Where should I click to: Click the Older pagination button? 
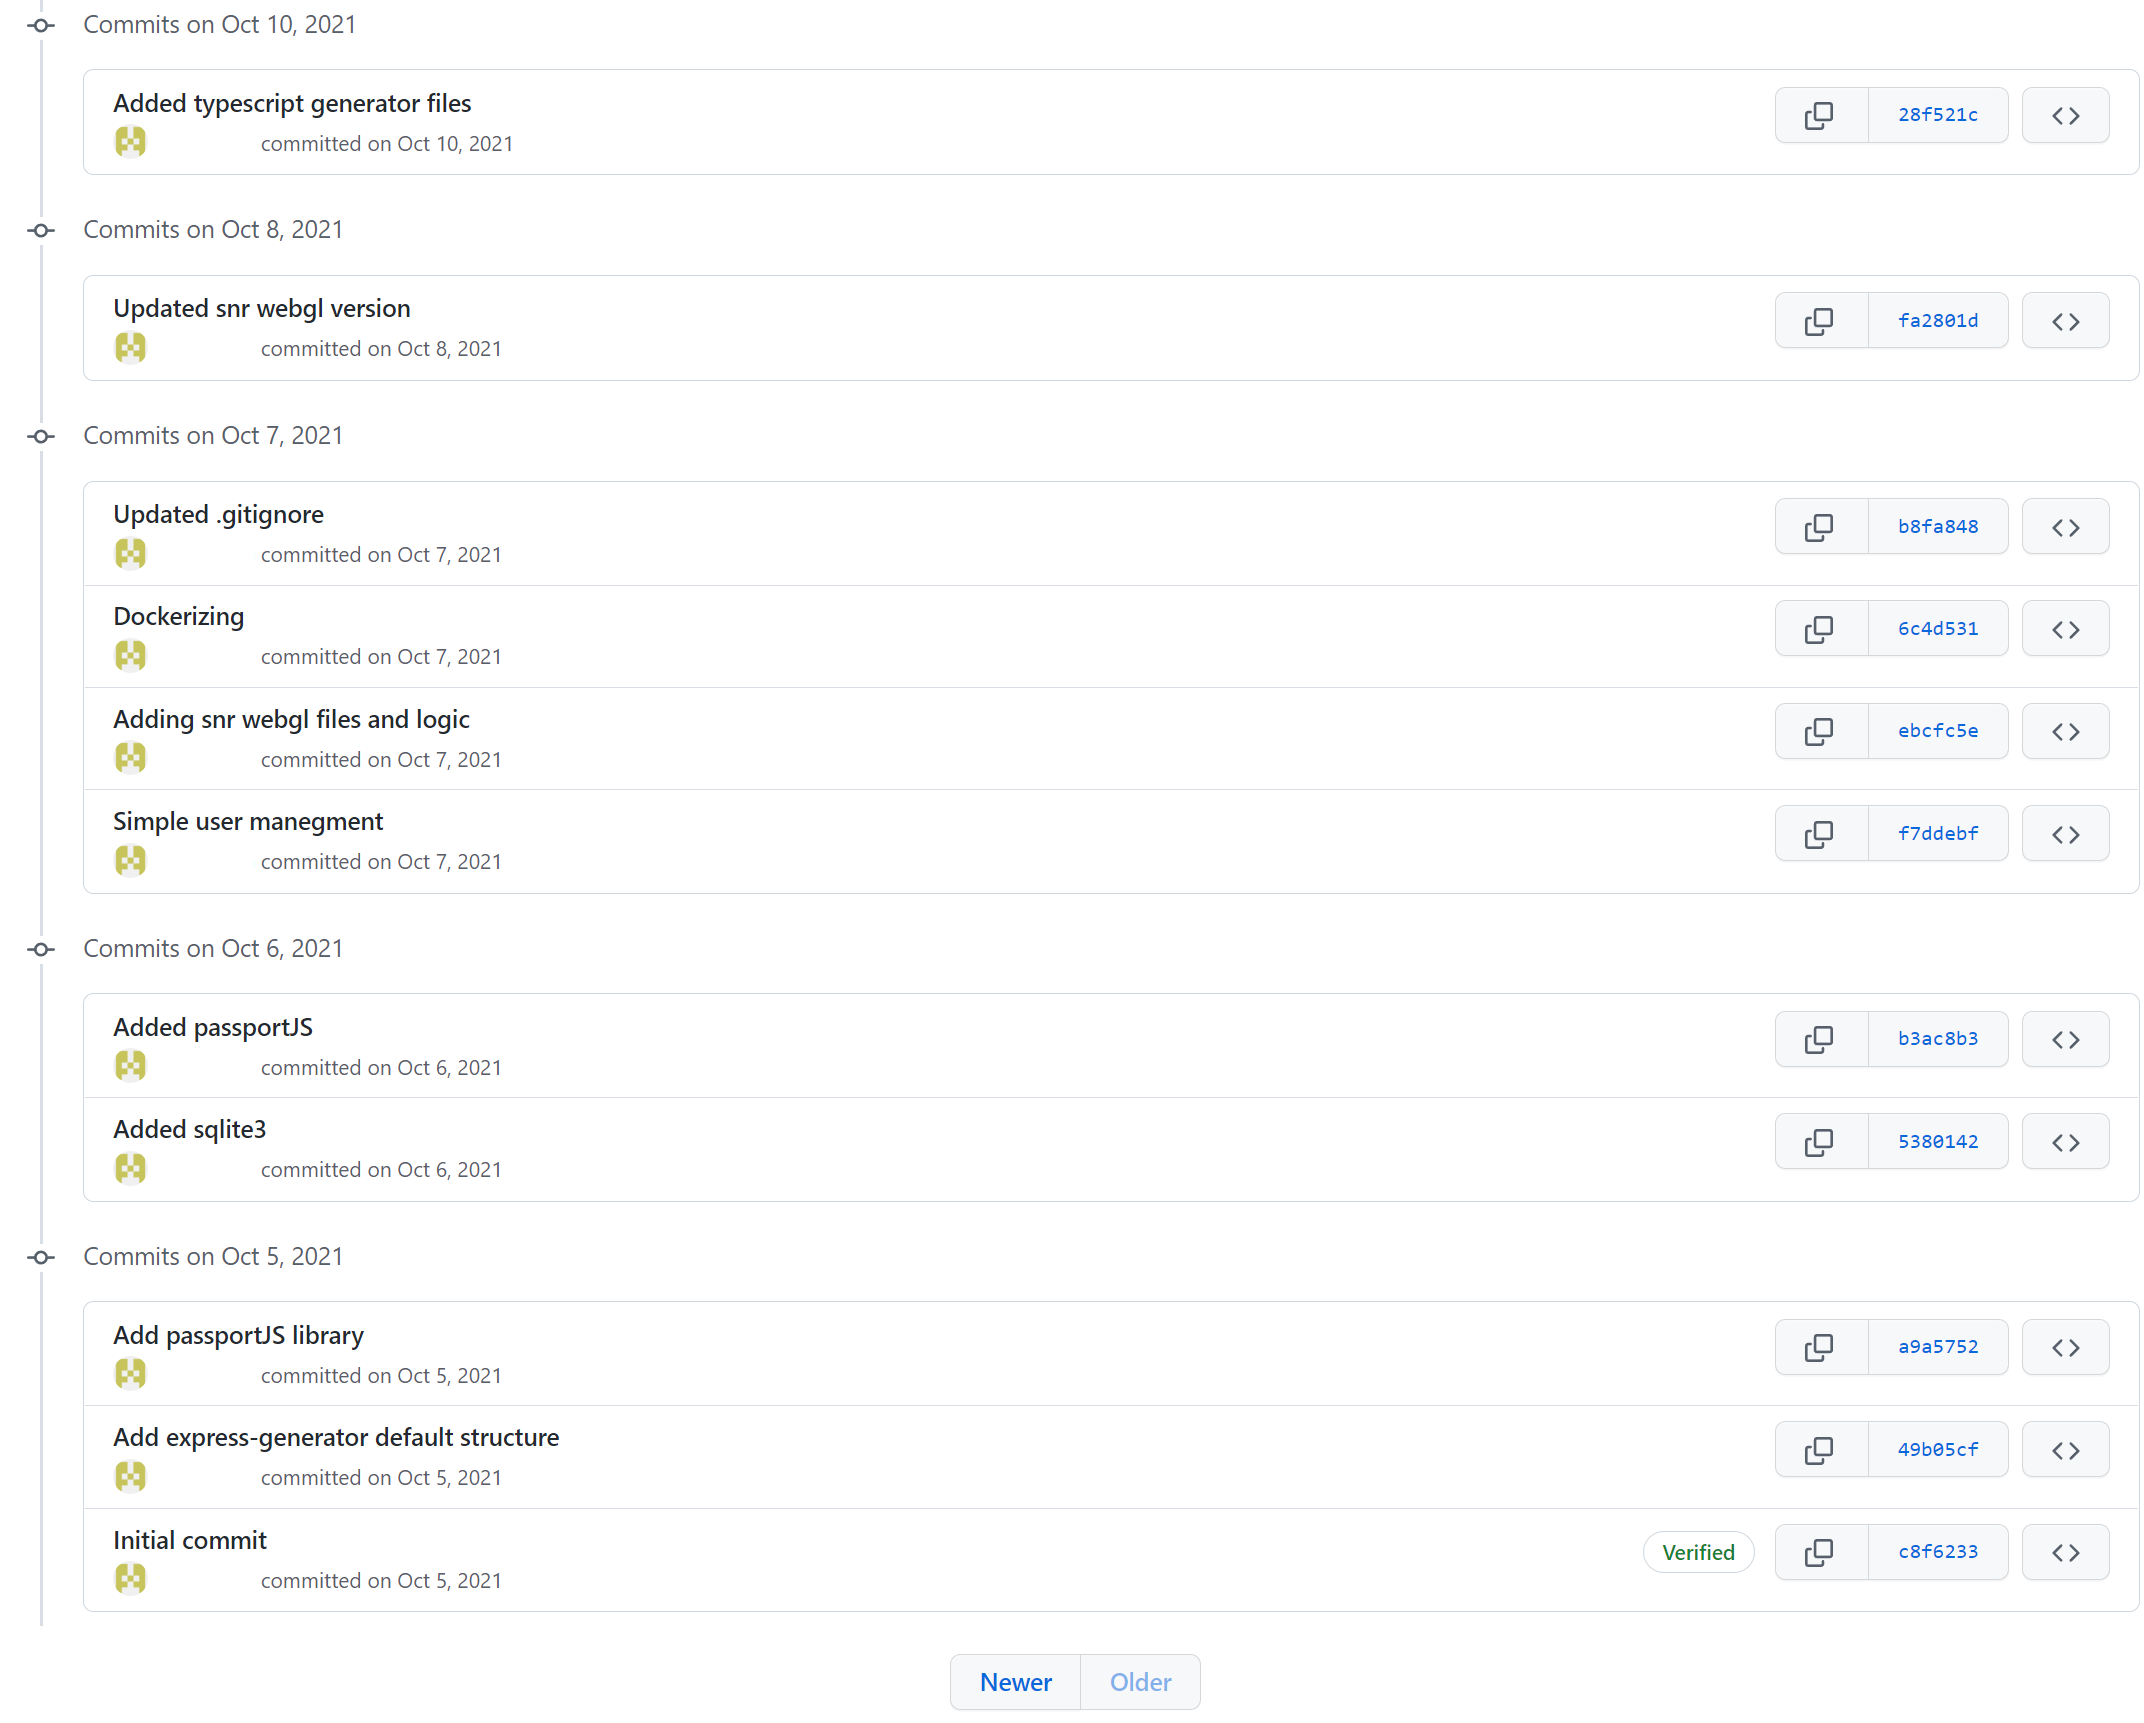1139,1683
